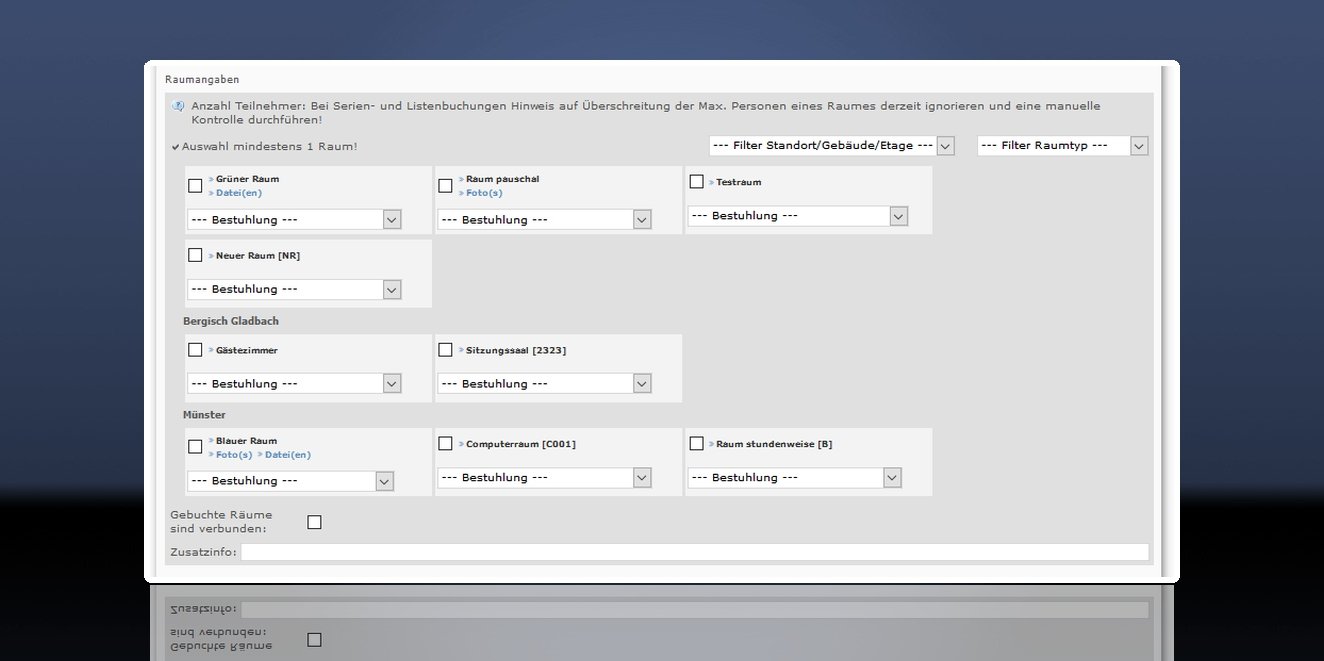Click the Bergisch Gladbach location heading

tap(231, 321)
